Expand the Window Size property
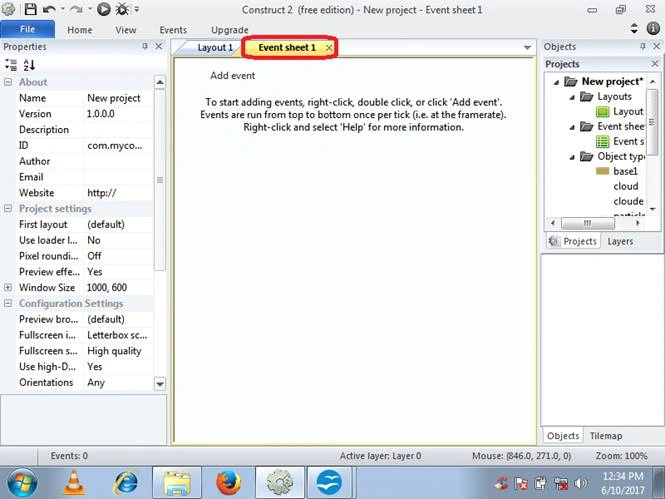The image size is (665, 499). click(x=8, y=287)
